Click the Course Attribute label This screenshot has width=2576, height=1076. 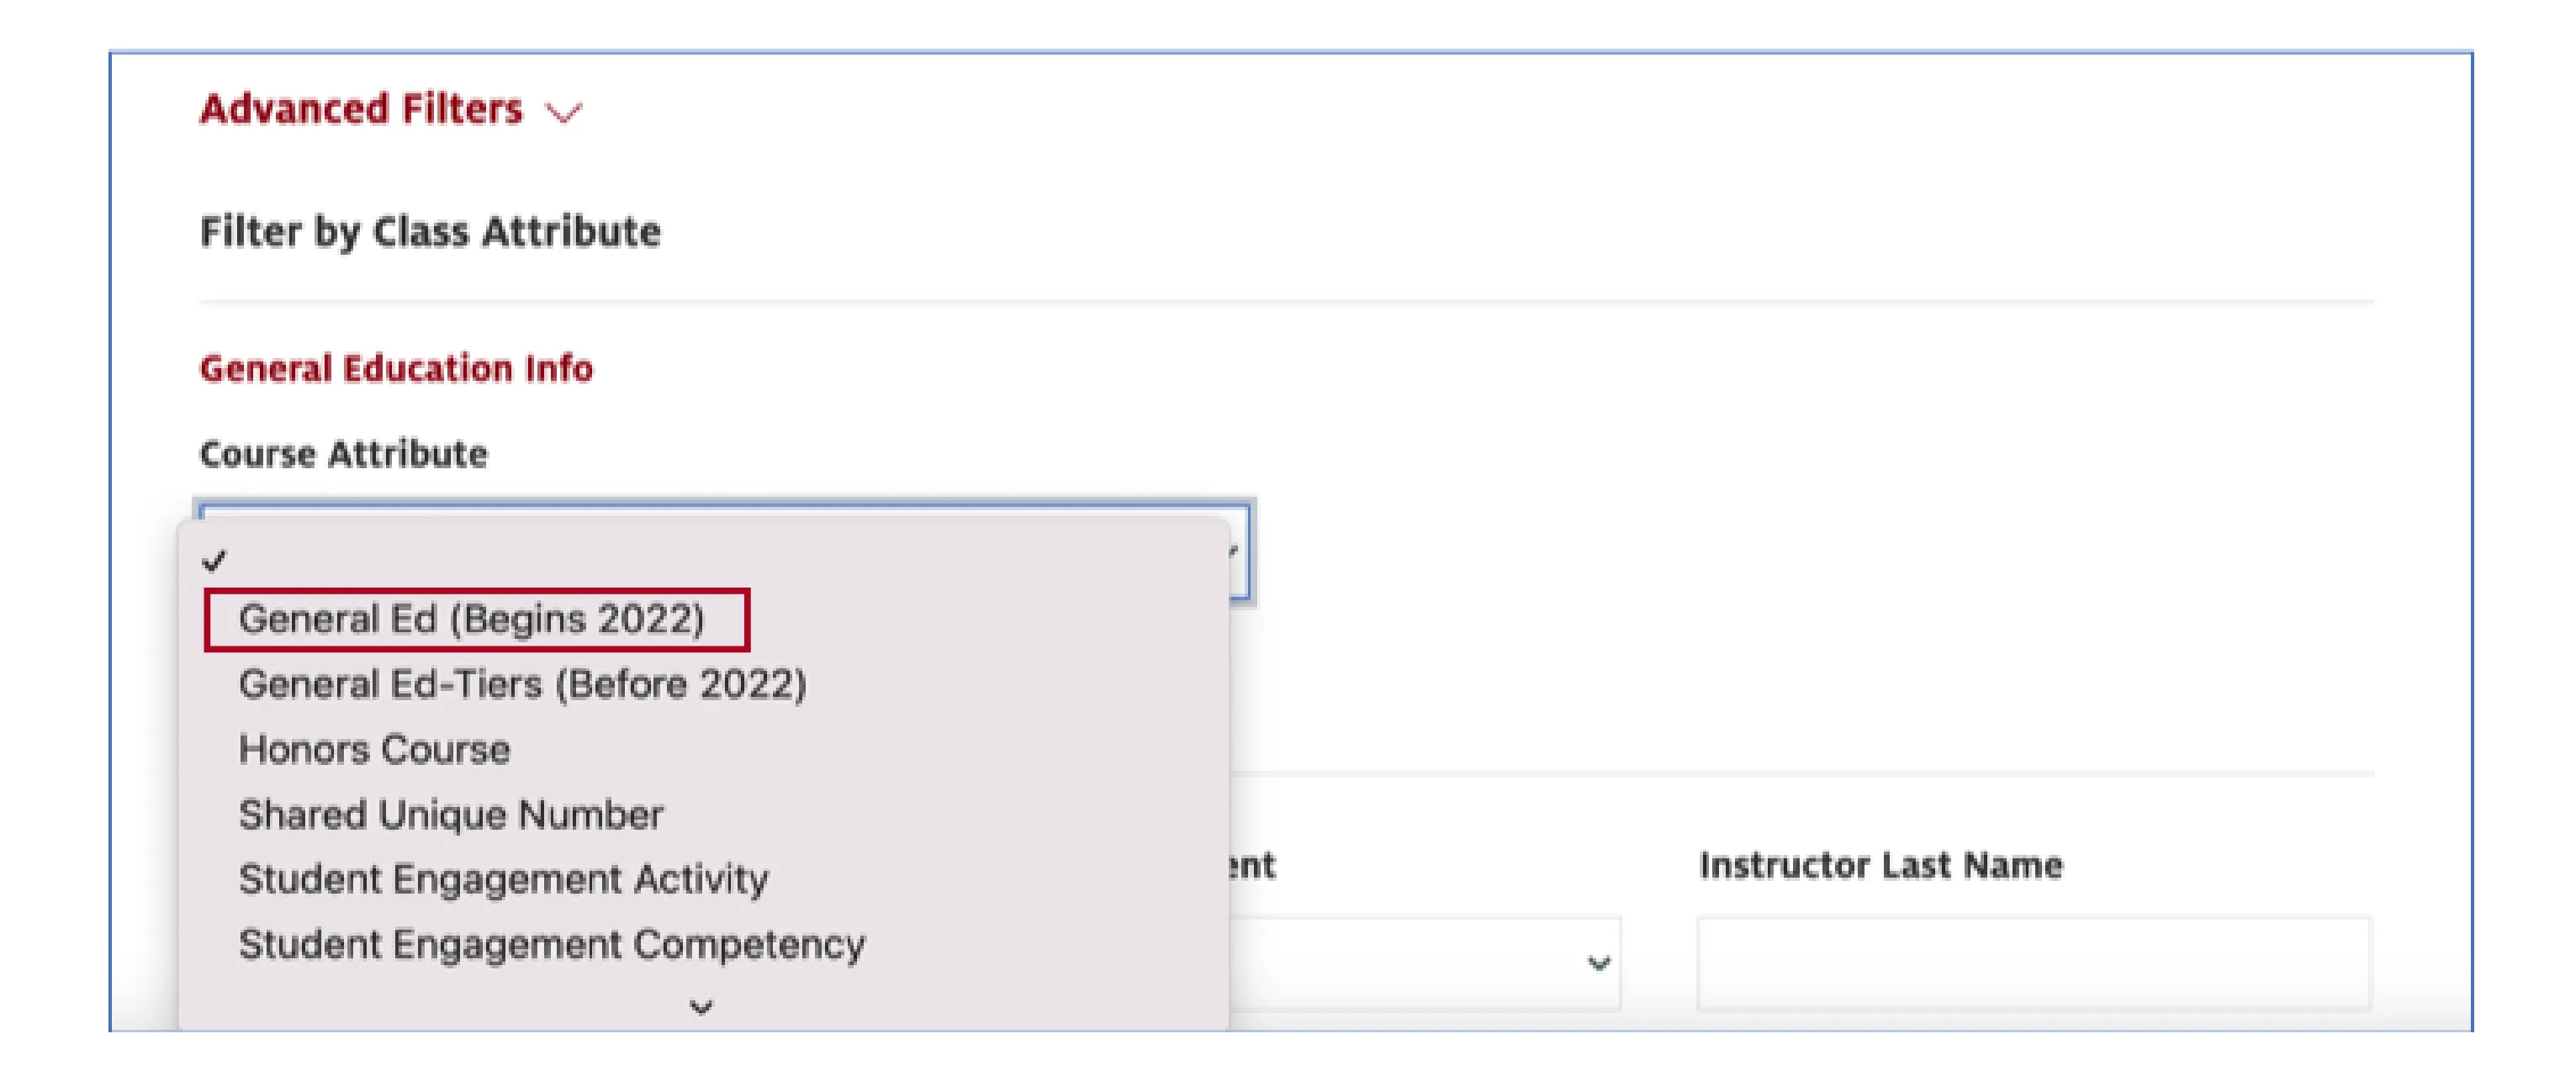point(344,454)
